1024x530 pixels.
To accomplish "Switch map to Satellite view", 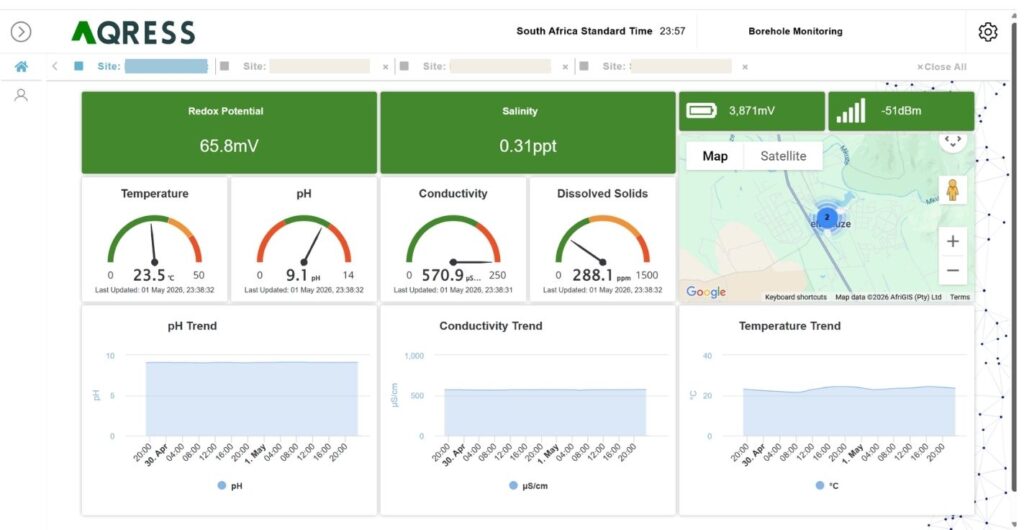I will pyautogui.click(x=783, y=156).
